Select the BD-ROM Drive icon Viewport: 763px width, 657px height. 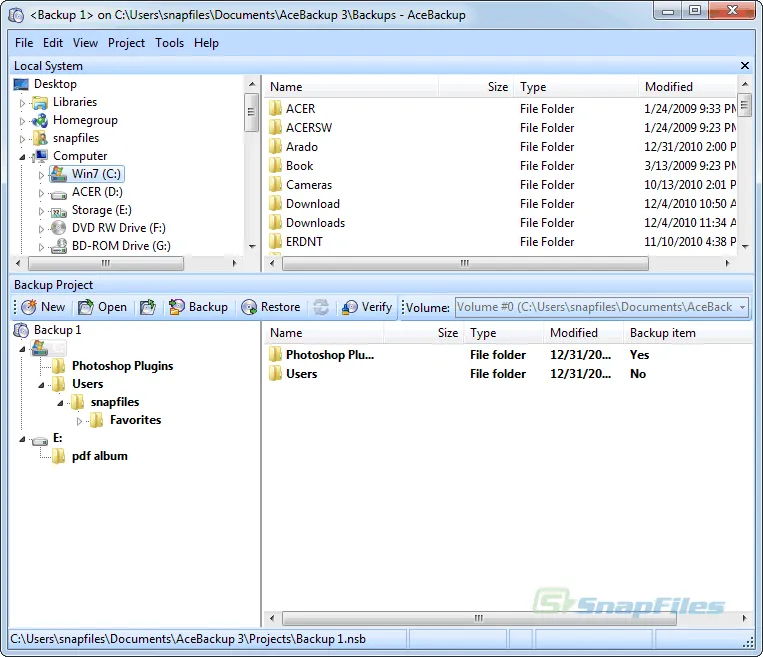click(58, 246)
